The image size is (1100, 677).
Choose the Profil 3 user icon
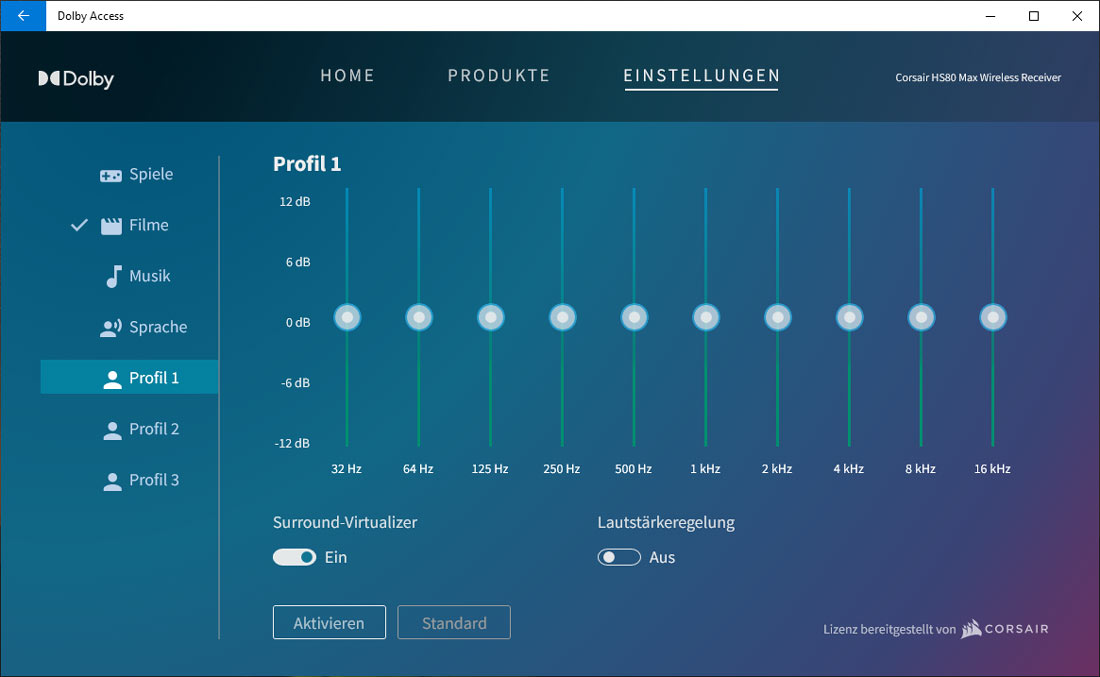113,481
